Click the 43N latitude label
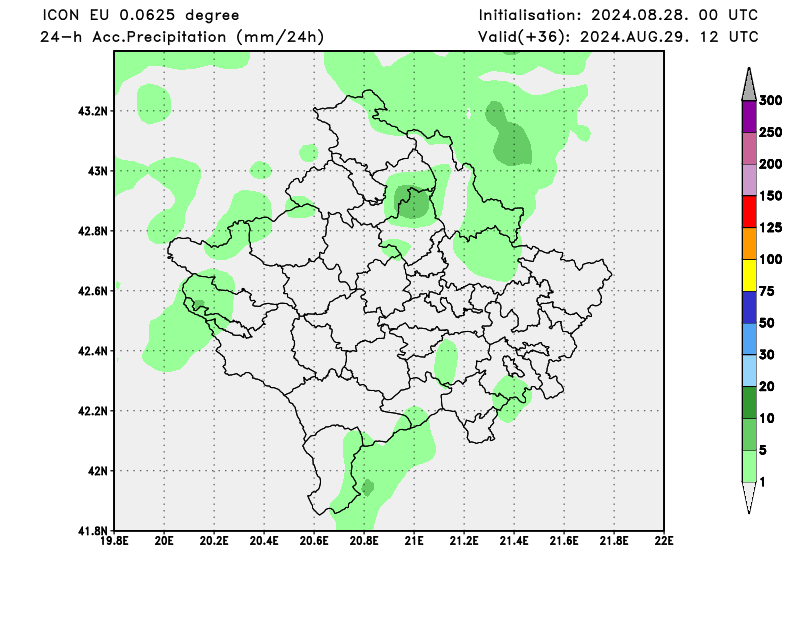800x618 pixels. click(97, 171)
